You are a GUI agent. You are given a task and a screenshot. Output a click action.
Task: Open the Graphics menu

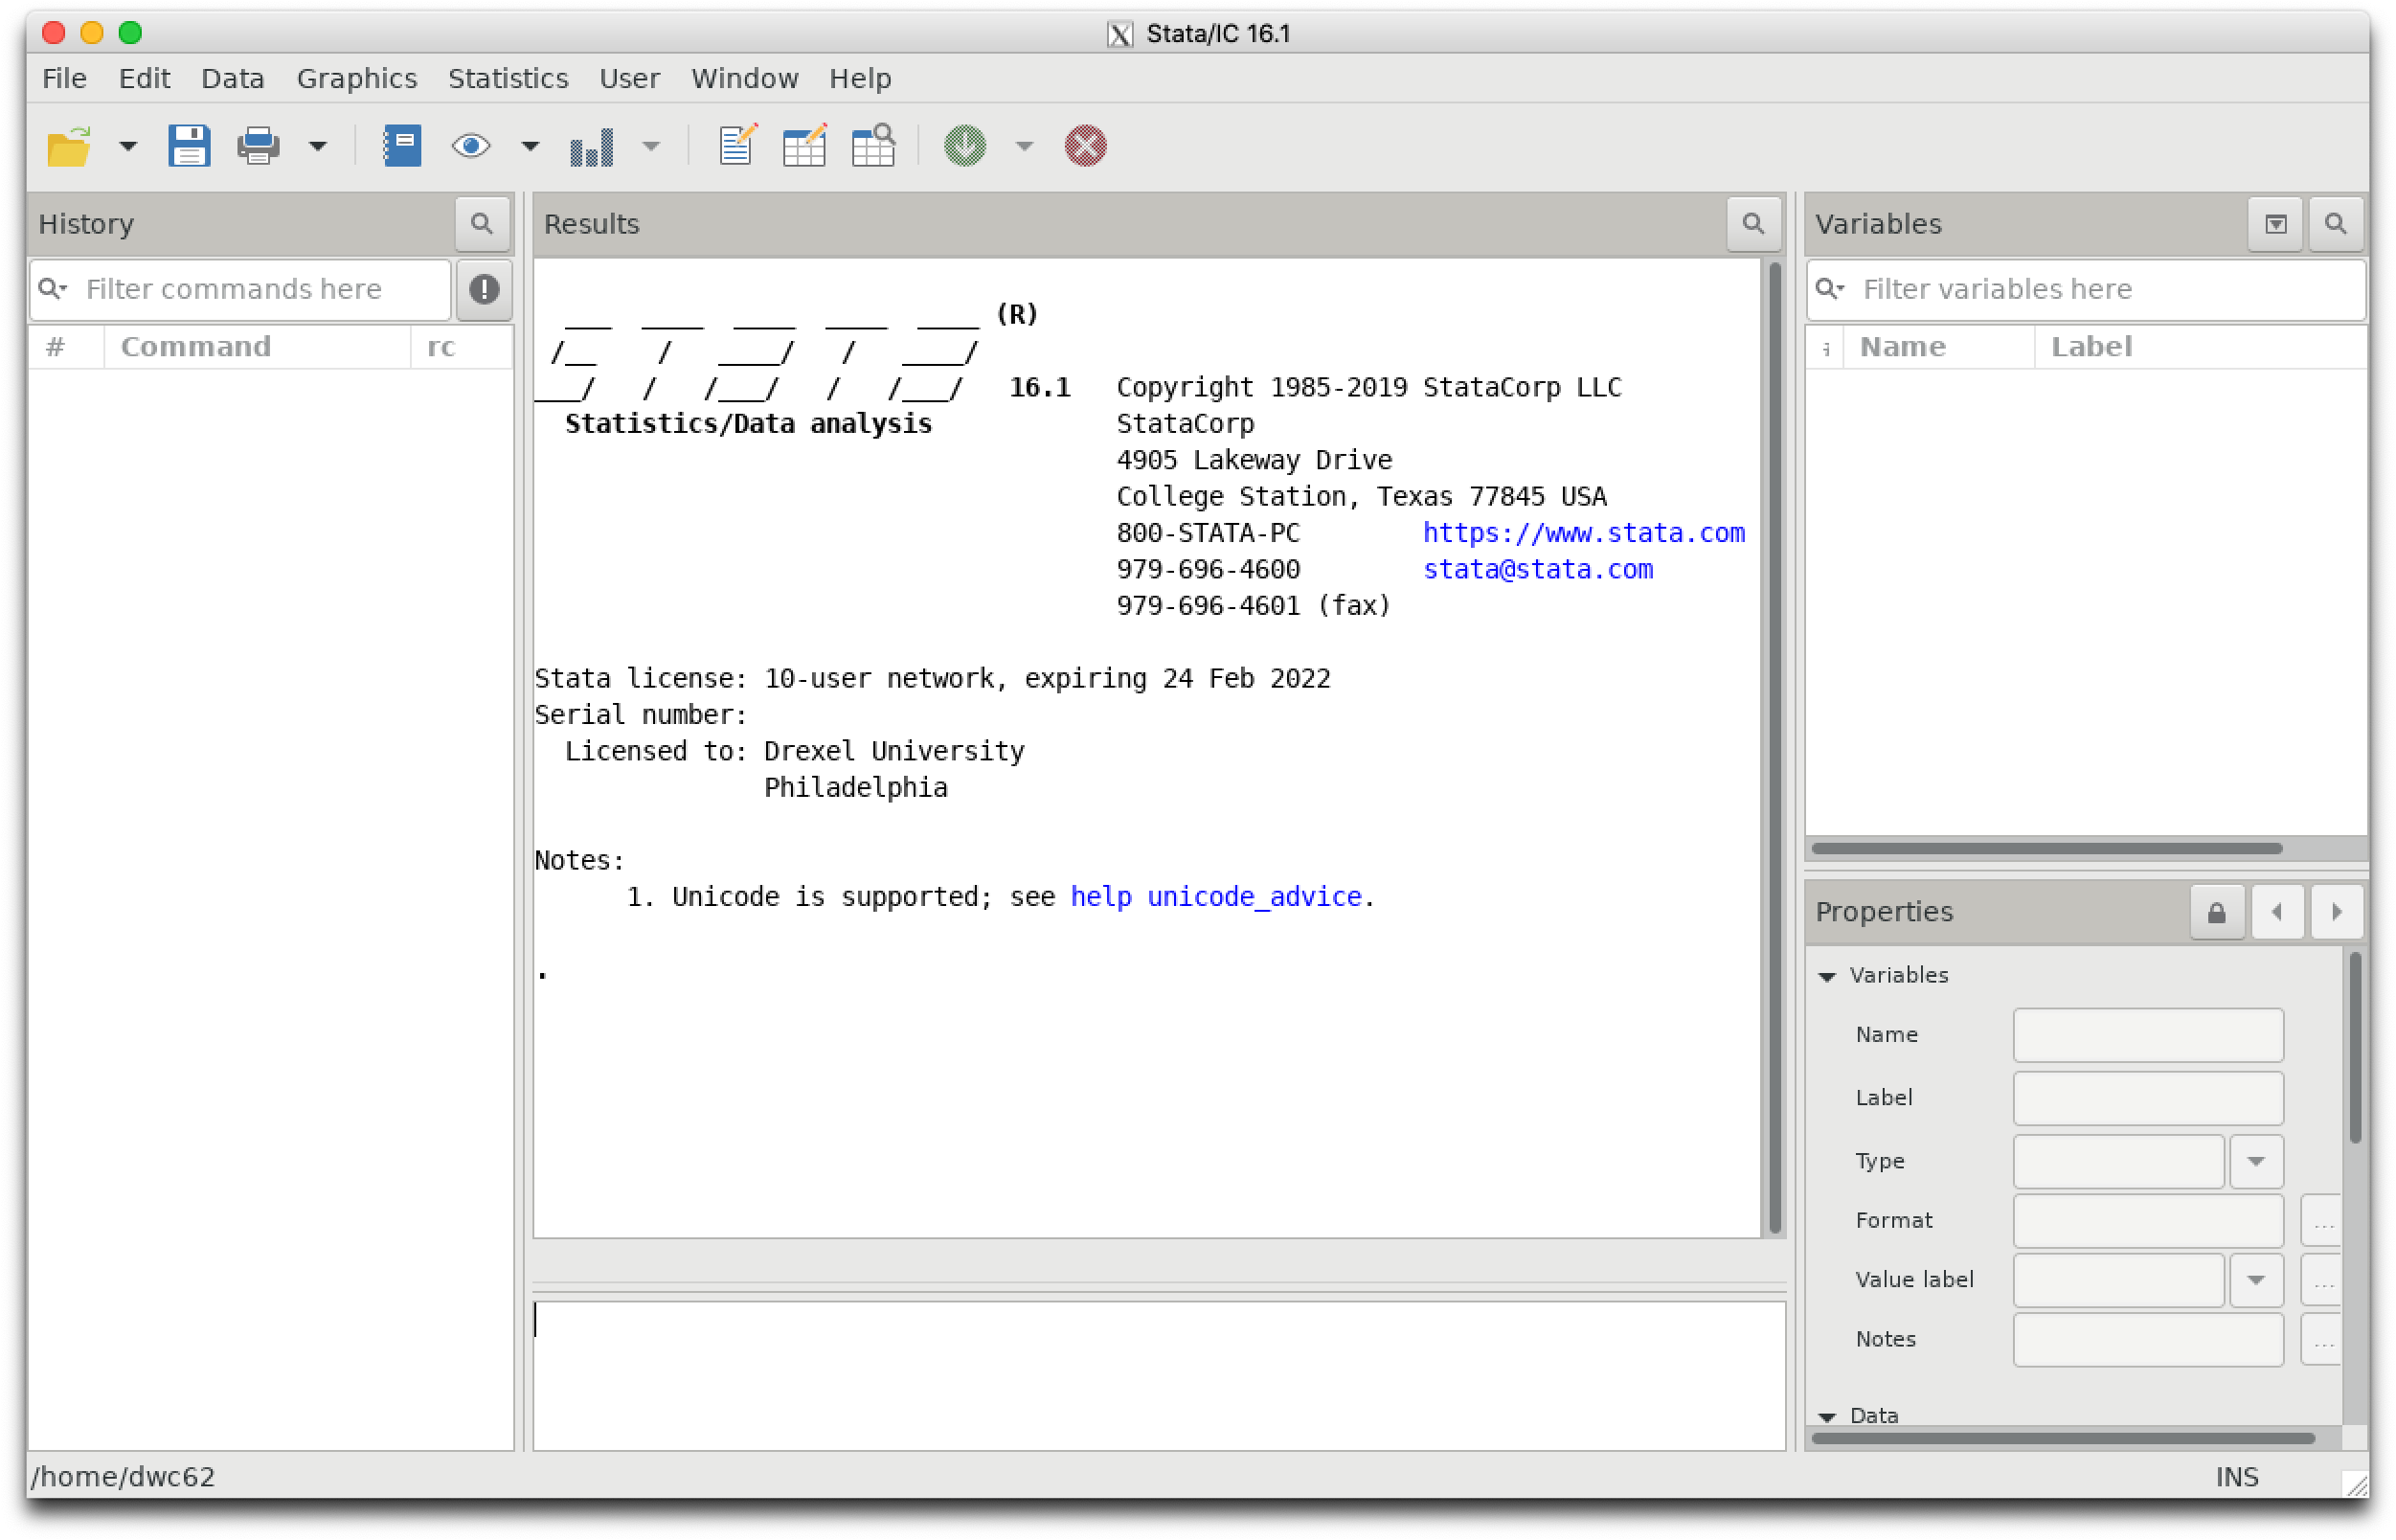[356, 78]
